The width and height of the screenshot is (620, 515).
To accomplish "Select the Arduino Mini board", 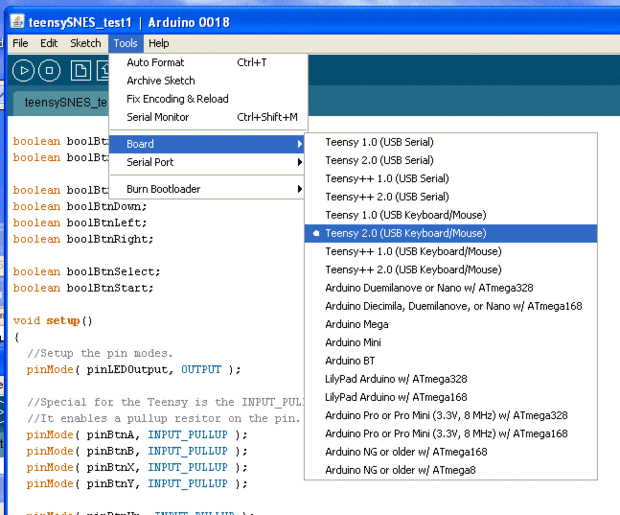I will (x=451, y=342).
